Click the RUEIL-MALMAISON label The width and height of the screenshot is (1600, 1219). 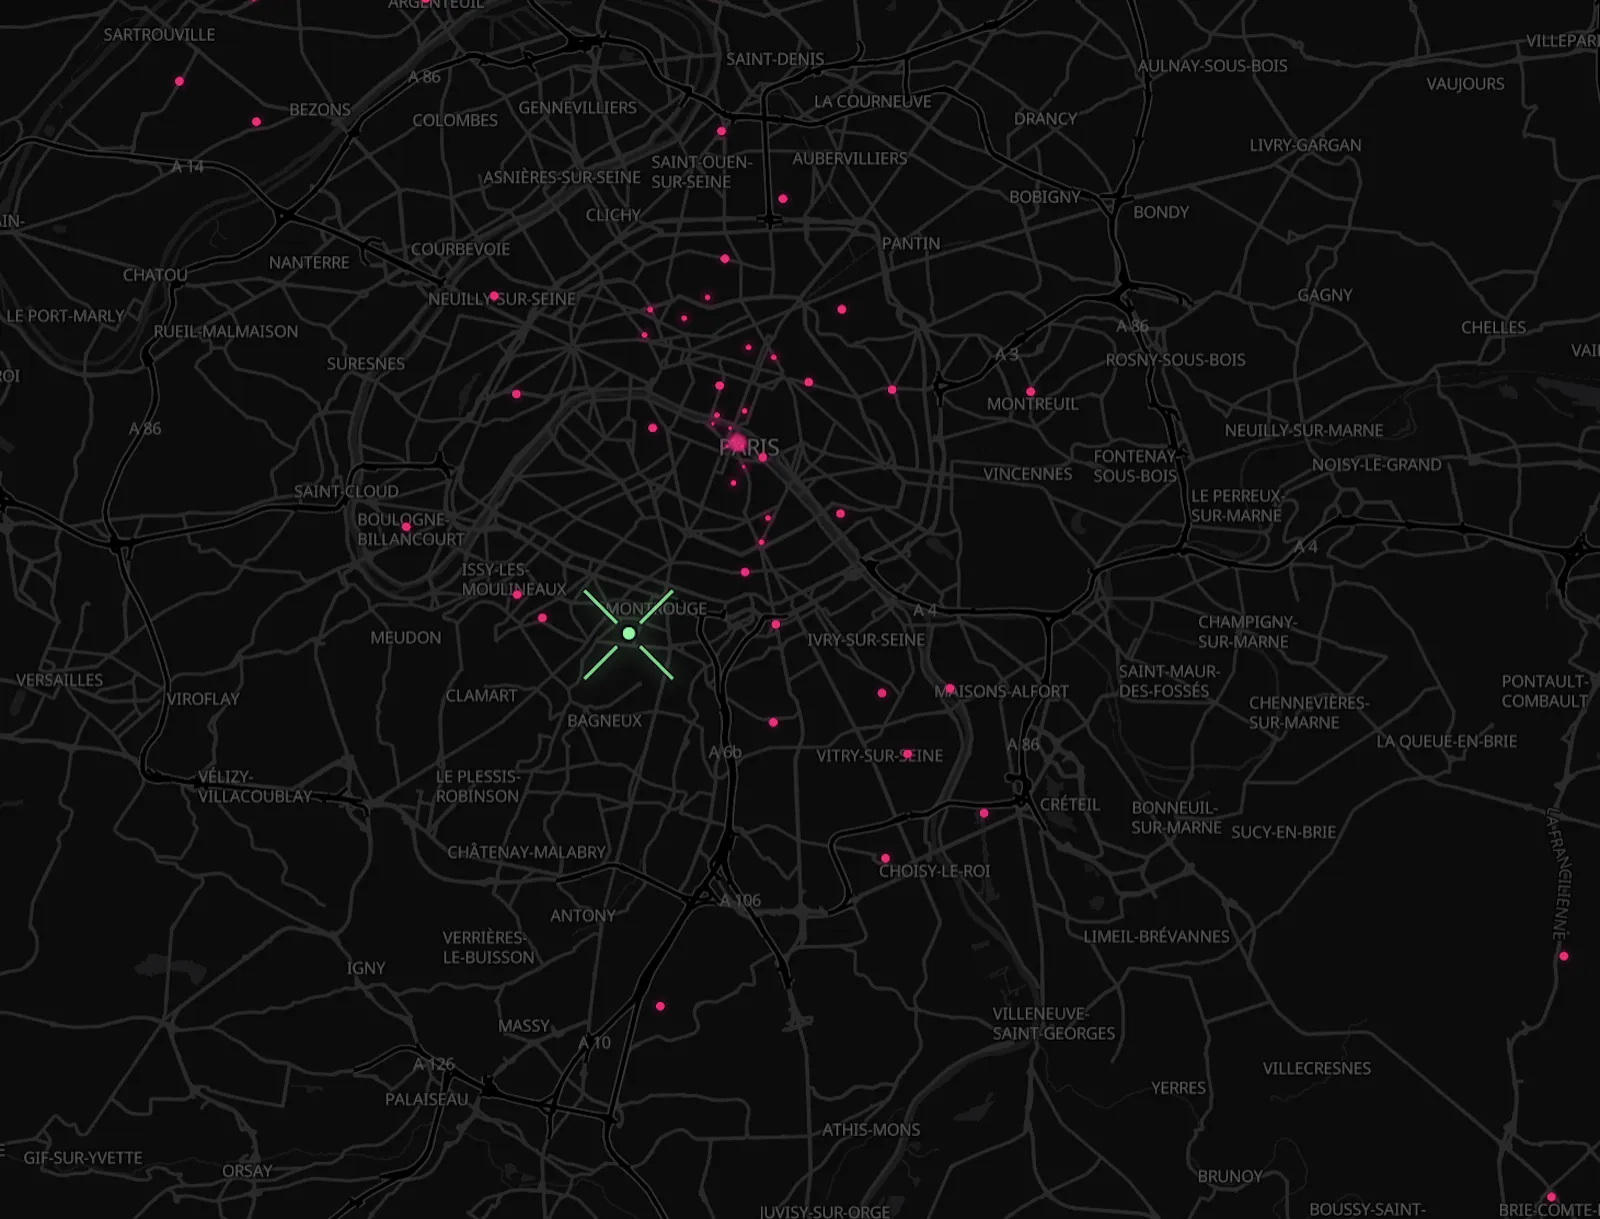(226, 331)
